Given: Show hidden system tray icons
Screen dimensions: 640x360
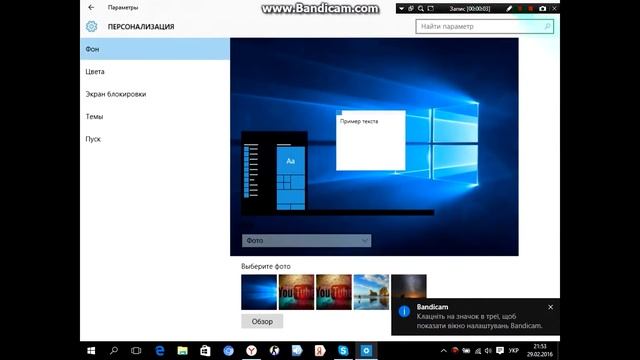Looking at the screenshot, I should pos(444,351).
